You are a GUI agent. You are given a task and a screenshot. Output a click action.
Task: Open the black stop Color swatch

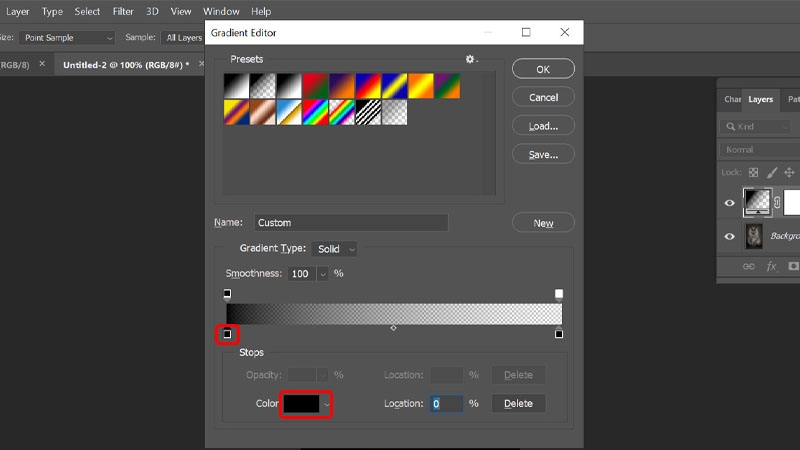click(302, 404)
